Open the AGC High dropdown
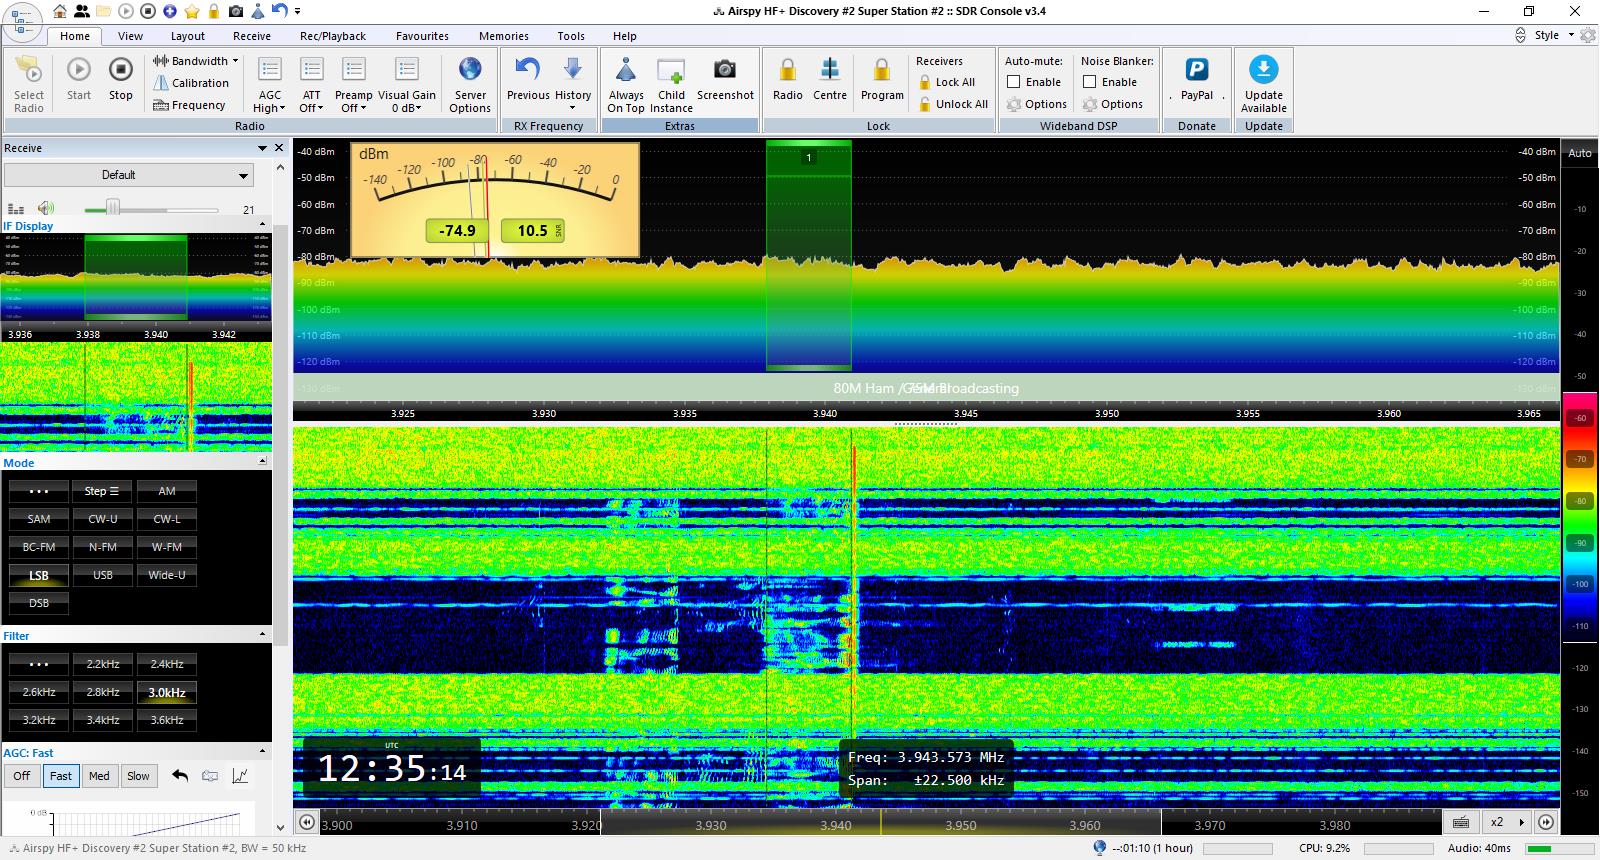This screenshot has width=1600, height=860. (270, 101)
